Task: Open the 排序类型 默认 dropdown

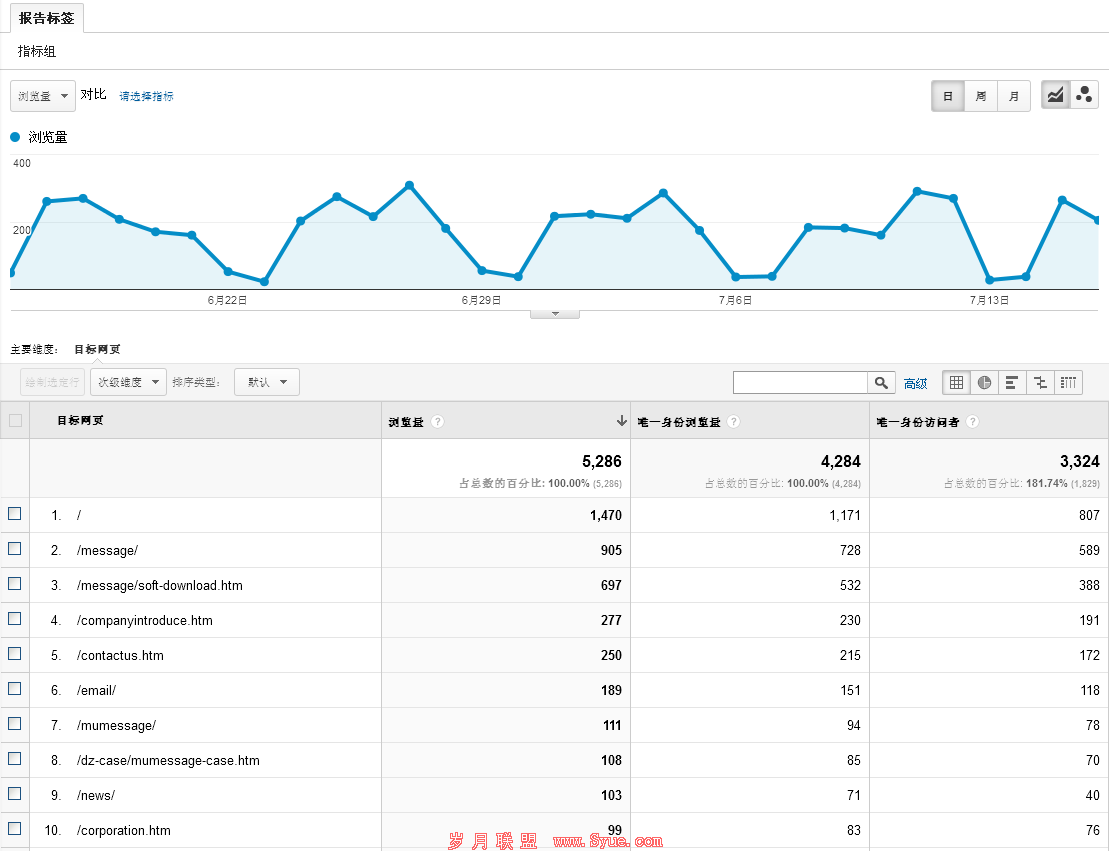Action: coord(267,382)
